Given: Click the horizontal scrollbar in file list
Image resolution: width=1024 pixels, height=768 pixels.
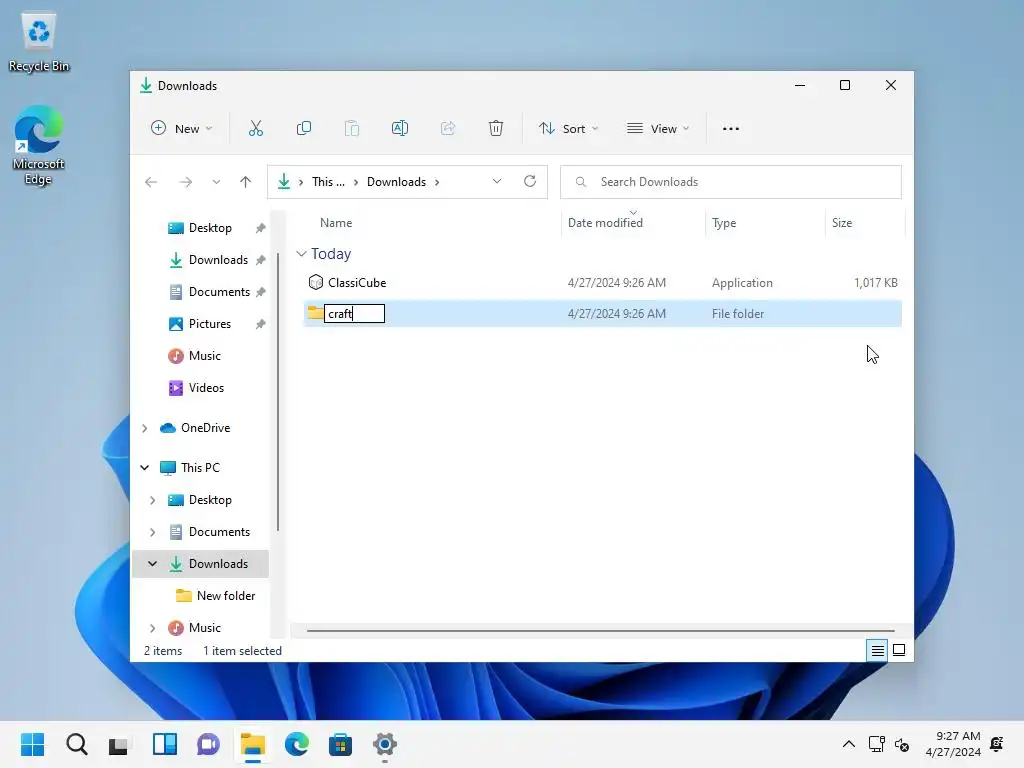Looking at the screenshot, I should [x=600, y=631].
